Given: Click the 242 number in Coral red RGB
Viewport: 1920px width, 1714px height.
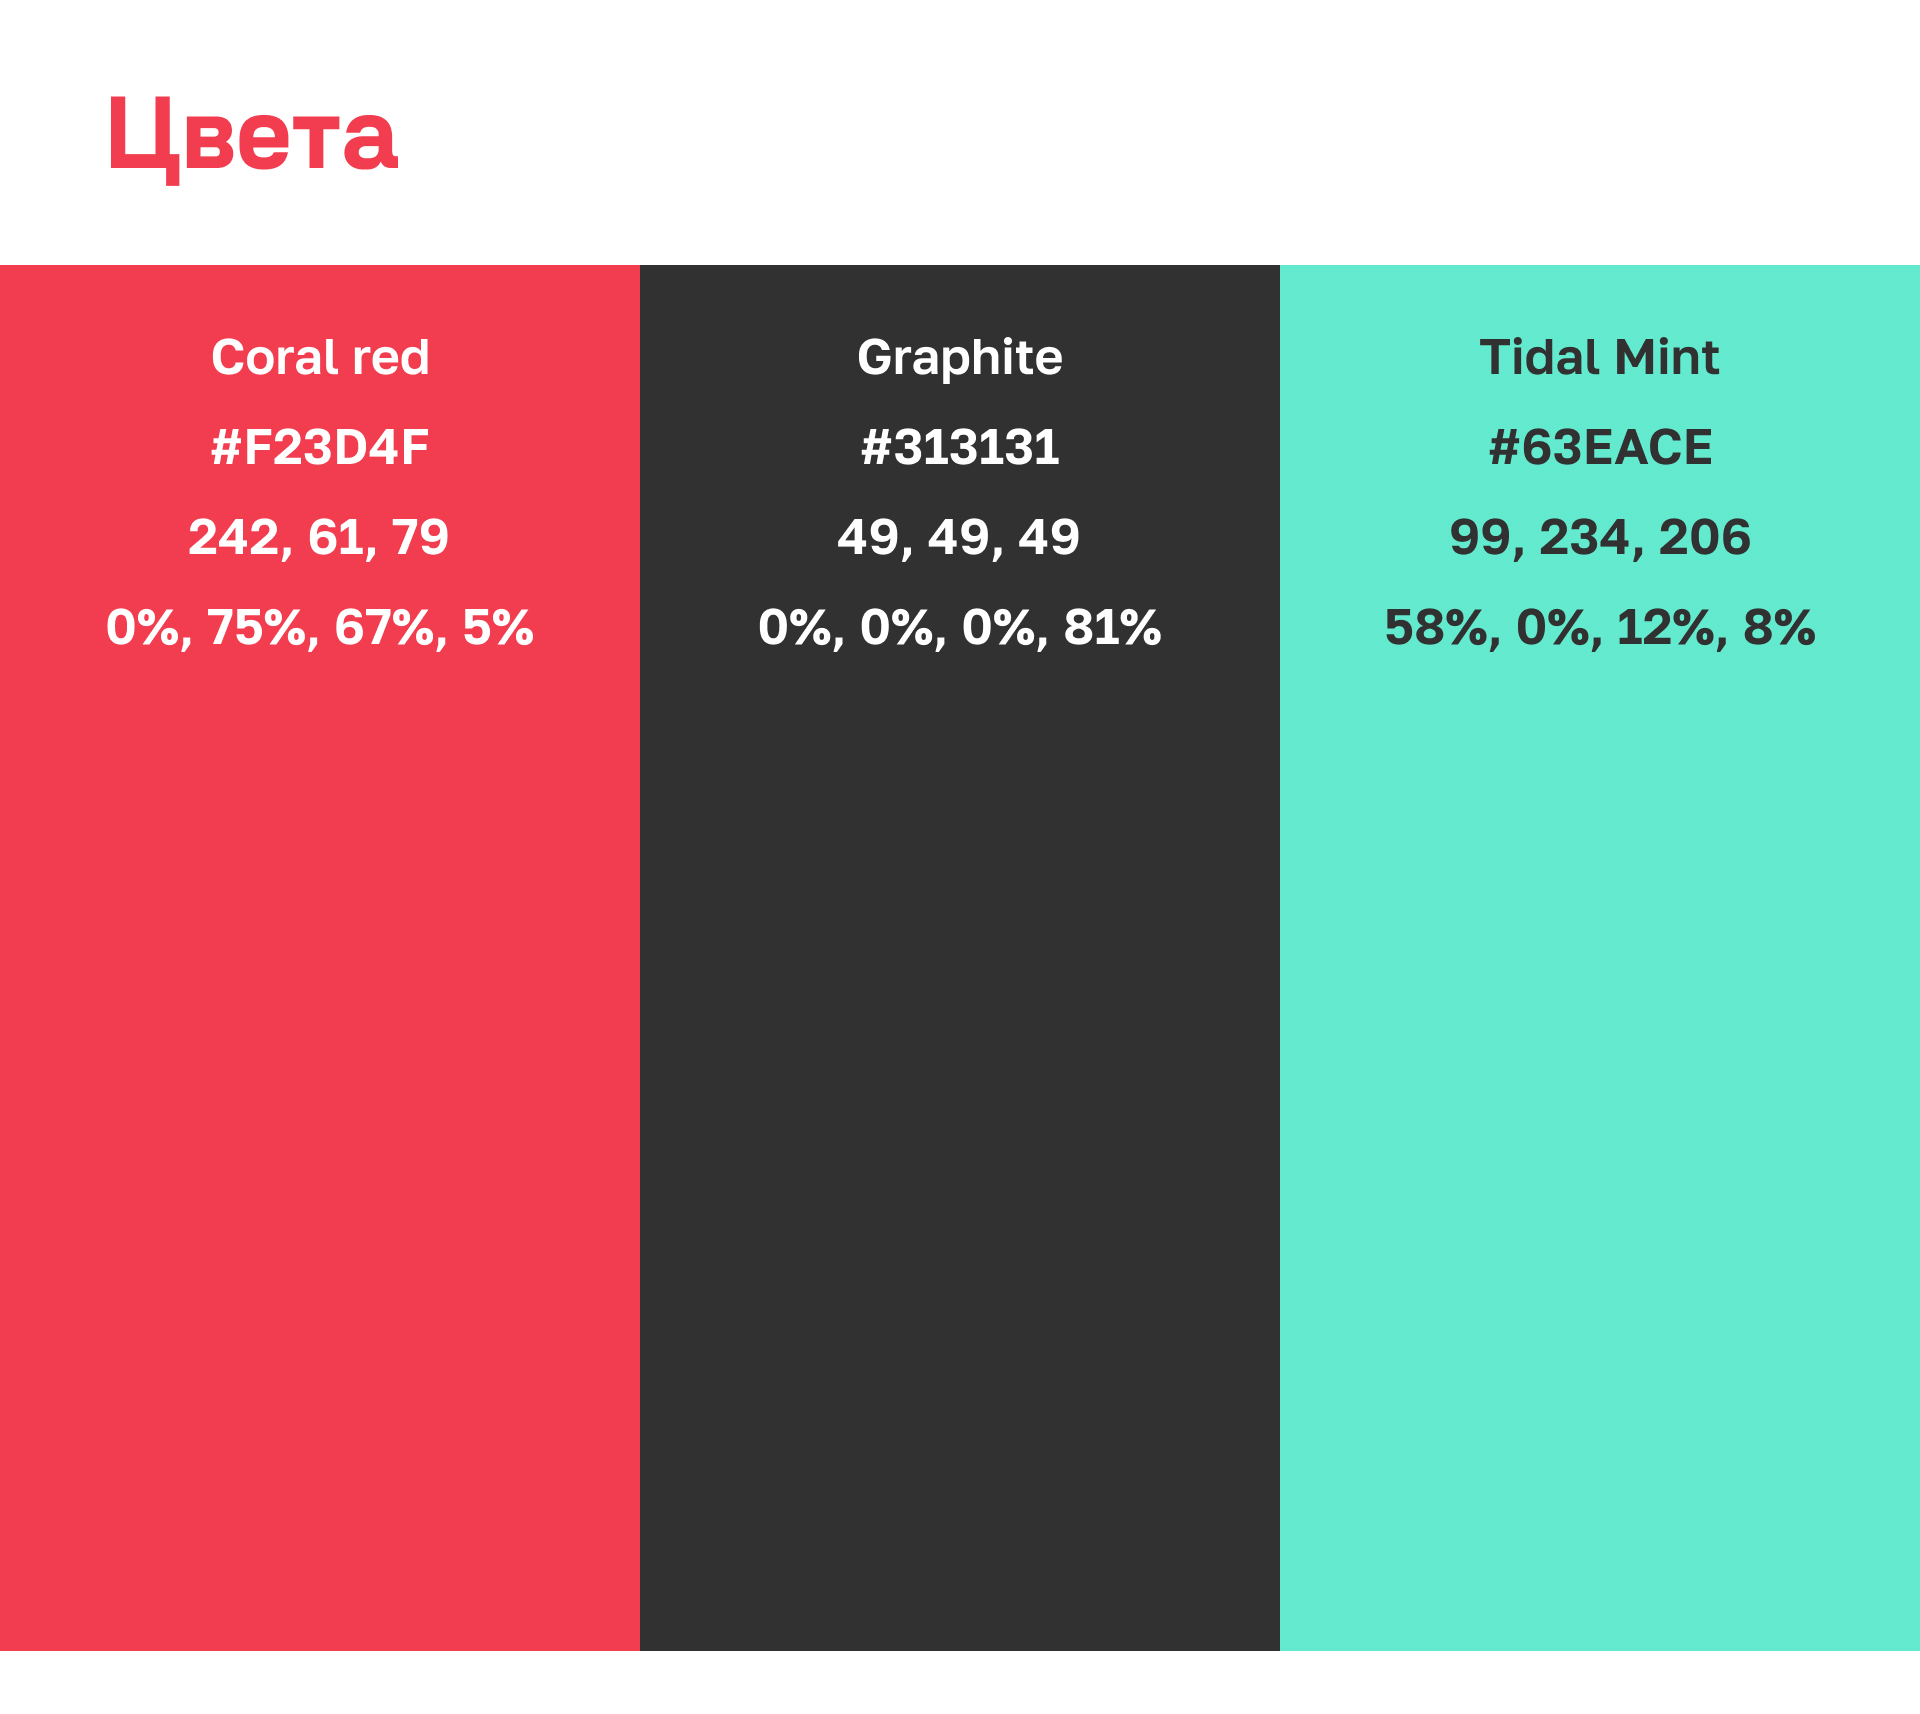Looking at the screenshot, I should [234, 537].
